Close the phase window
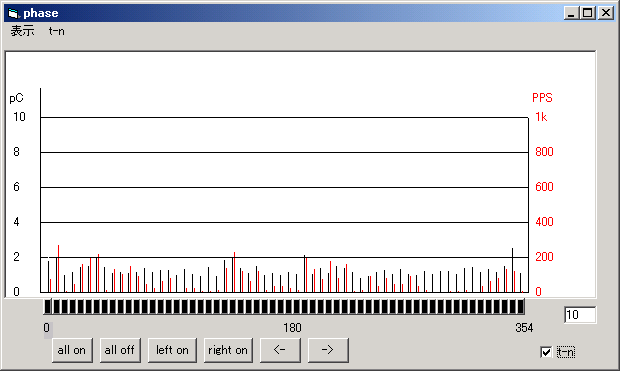The image size is (620, 371). (606, 13)
